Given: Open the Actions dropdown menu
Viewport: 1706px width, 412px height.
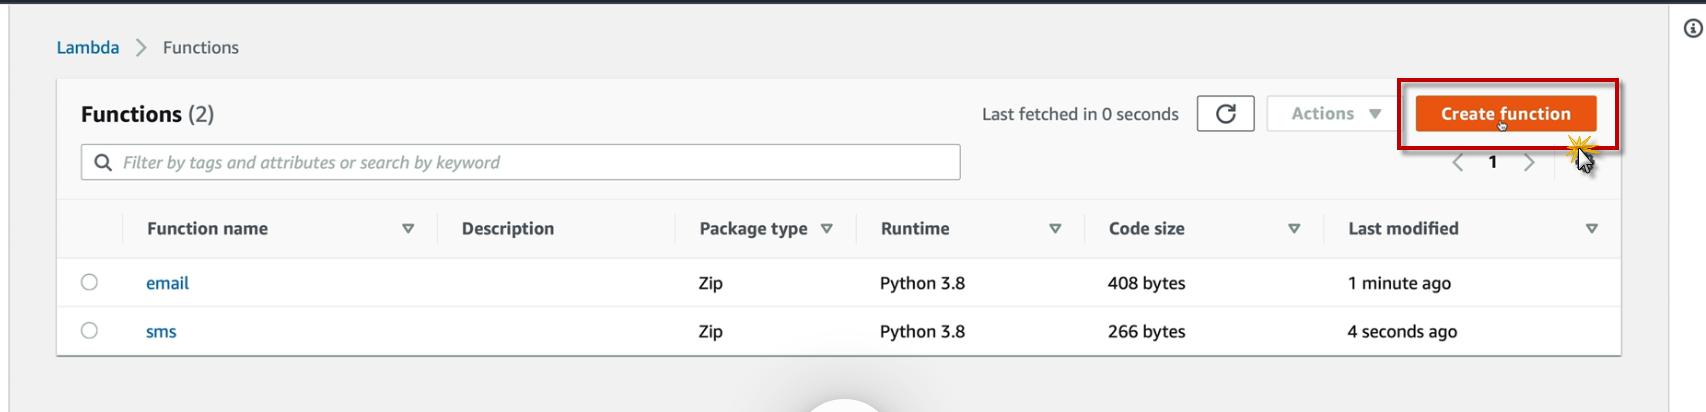Looking at the screenshot, I should pos(1335,114).
